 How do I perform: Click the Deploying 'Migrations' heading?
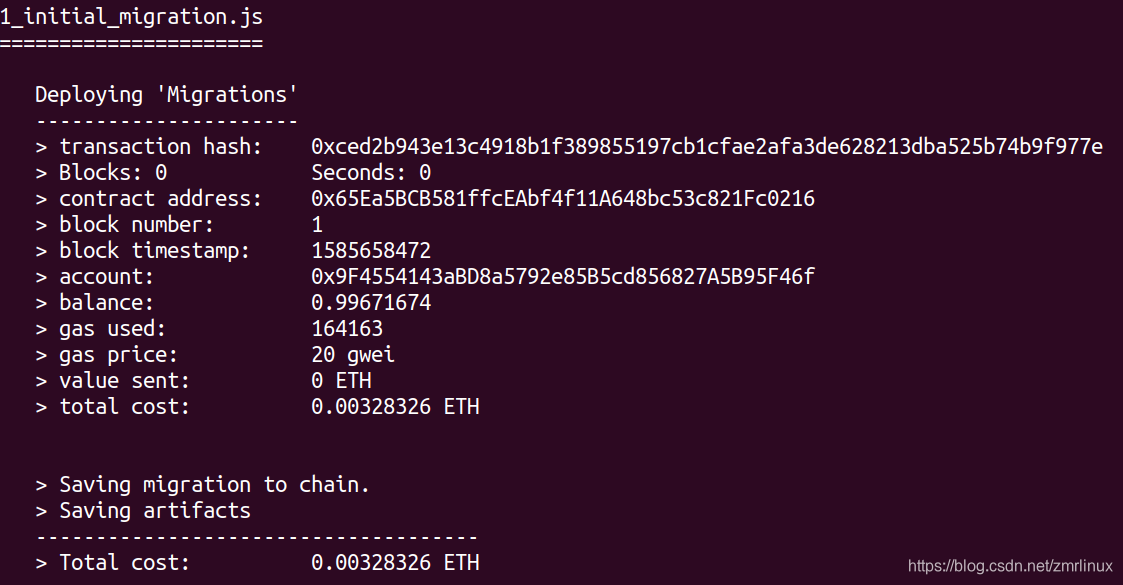166,95
